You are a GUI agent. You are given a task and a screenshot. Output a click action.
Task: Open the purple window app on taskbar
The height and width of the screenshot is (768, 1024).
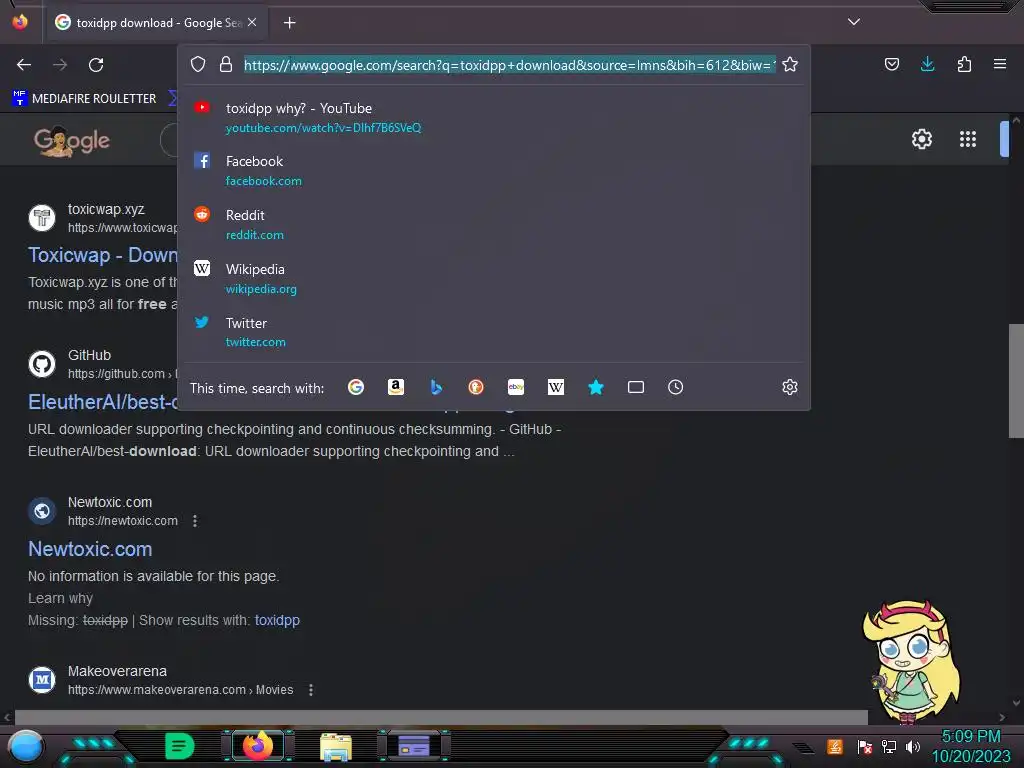(413, 746)
